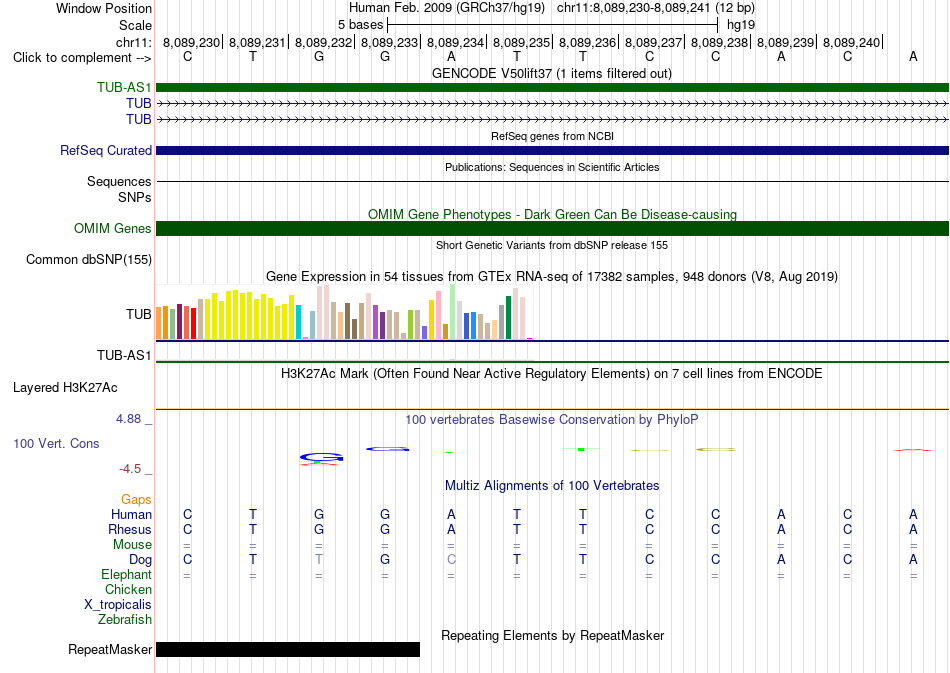The width and height of the screenshot is (950, 673).
Task: Click the TUB label of GTEx track
Action: [138, 314]
